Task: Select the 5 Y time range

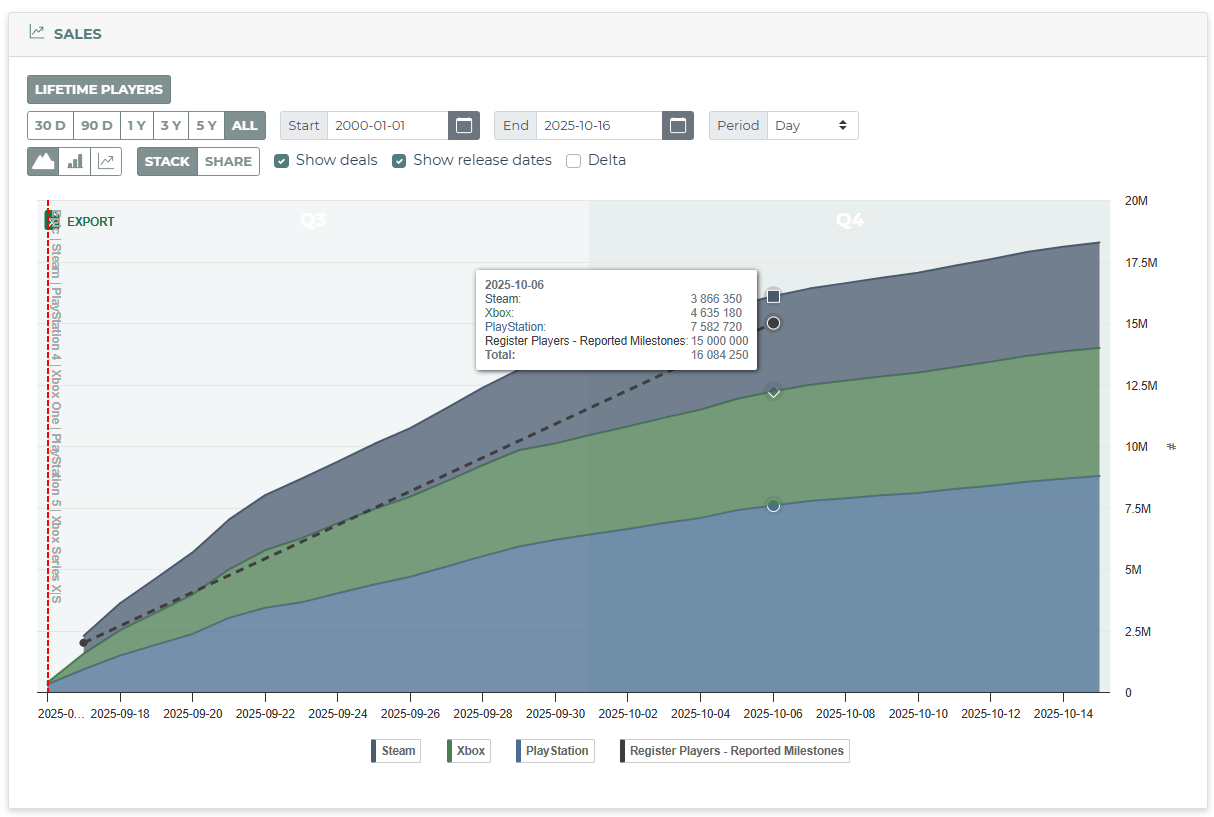Action: coord(206,125)
